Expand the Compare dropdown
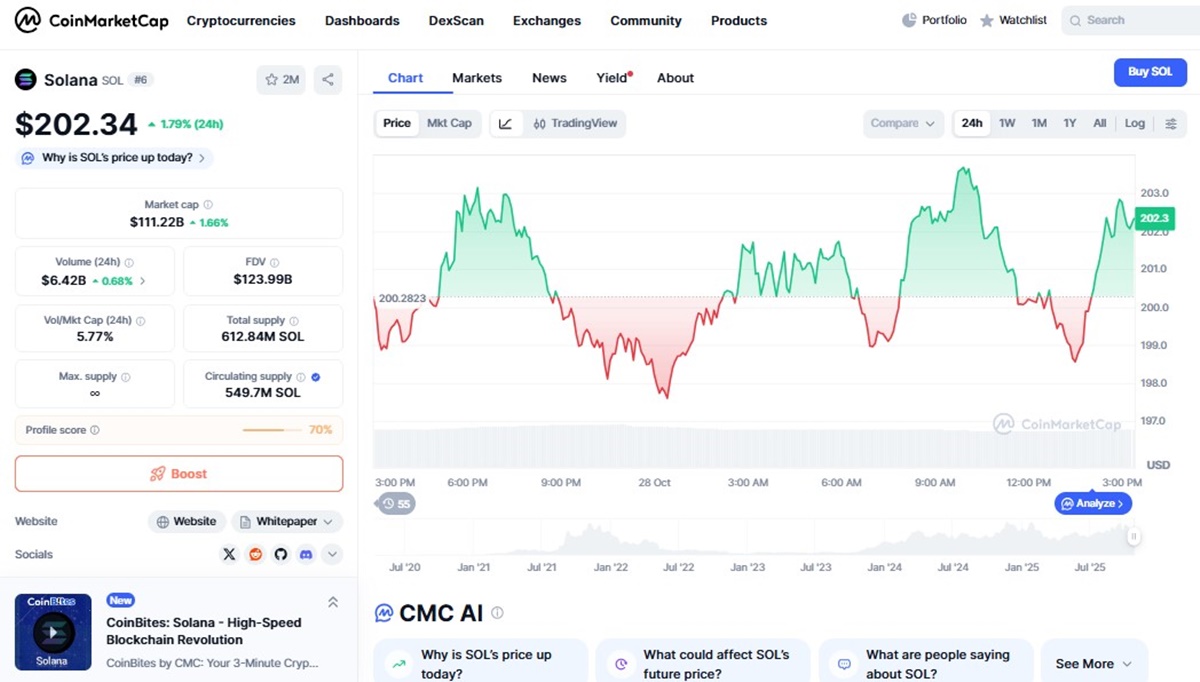 pyautogui.click(x=903, y=124)
